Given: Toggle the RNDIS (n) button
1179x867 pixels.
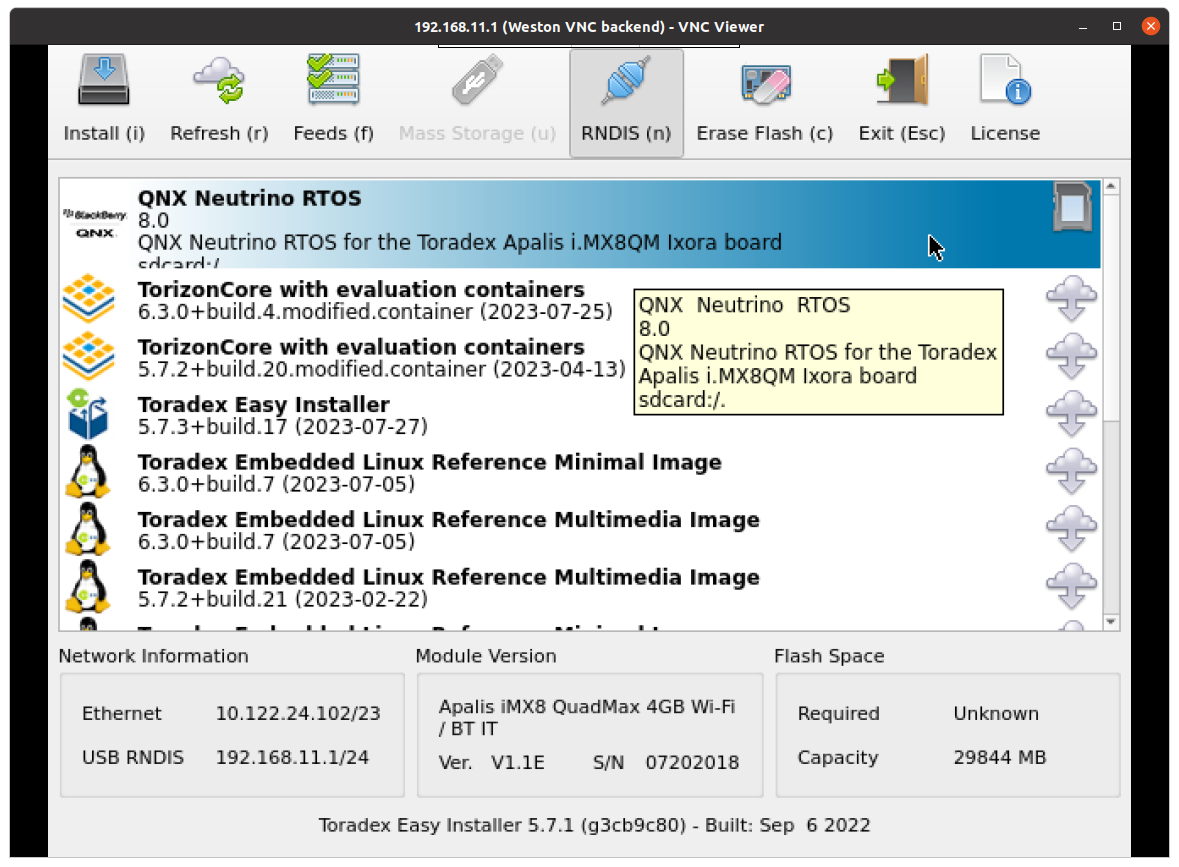Looking at the screenshot, I should (x=626, y=103).
